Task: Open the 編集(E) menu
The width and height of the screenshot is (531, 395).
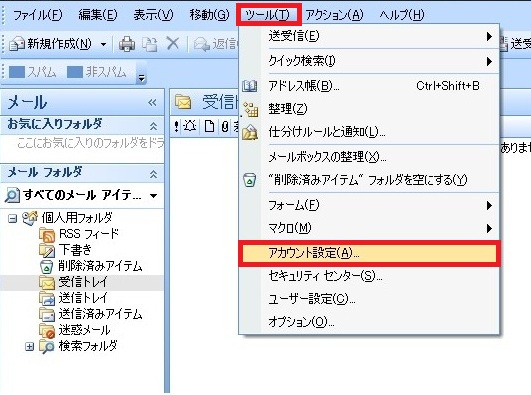Action: pos(98,15)
